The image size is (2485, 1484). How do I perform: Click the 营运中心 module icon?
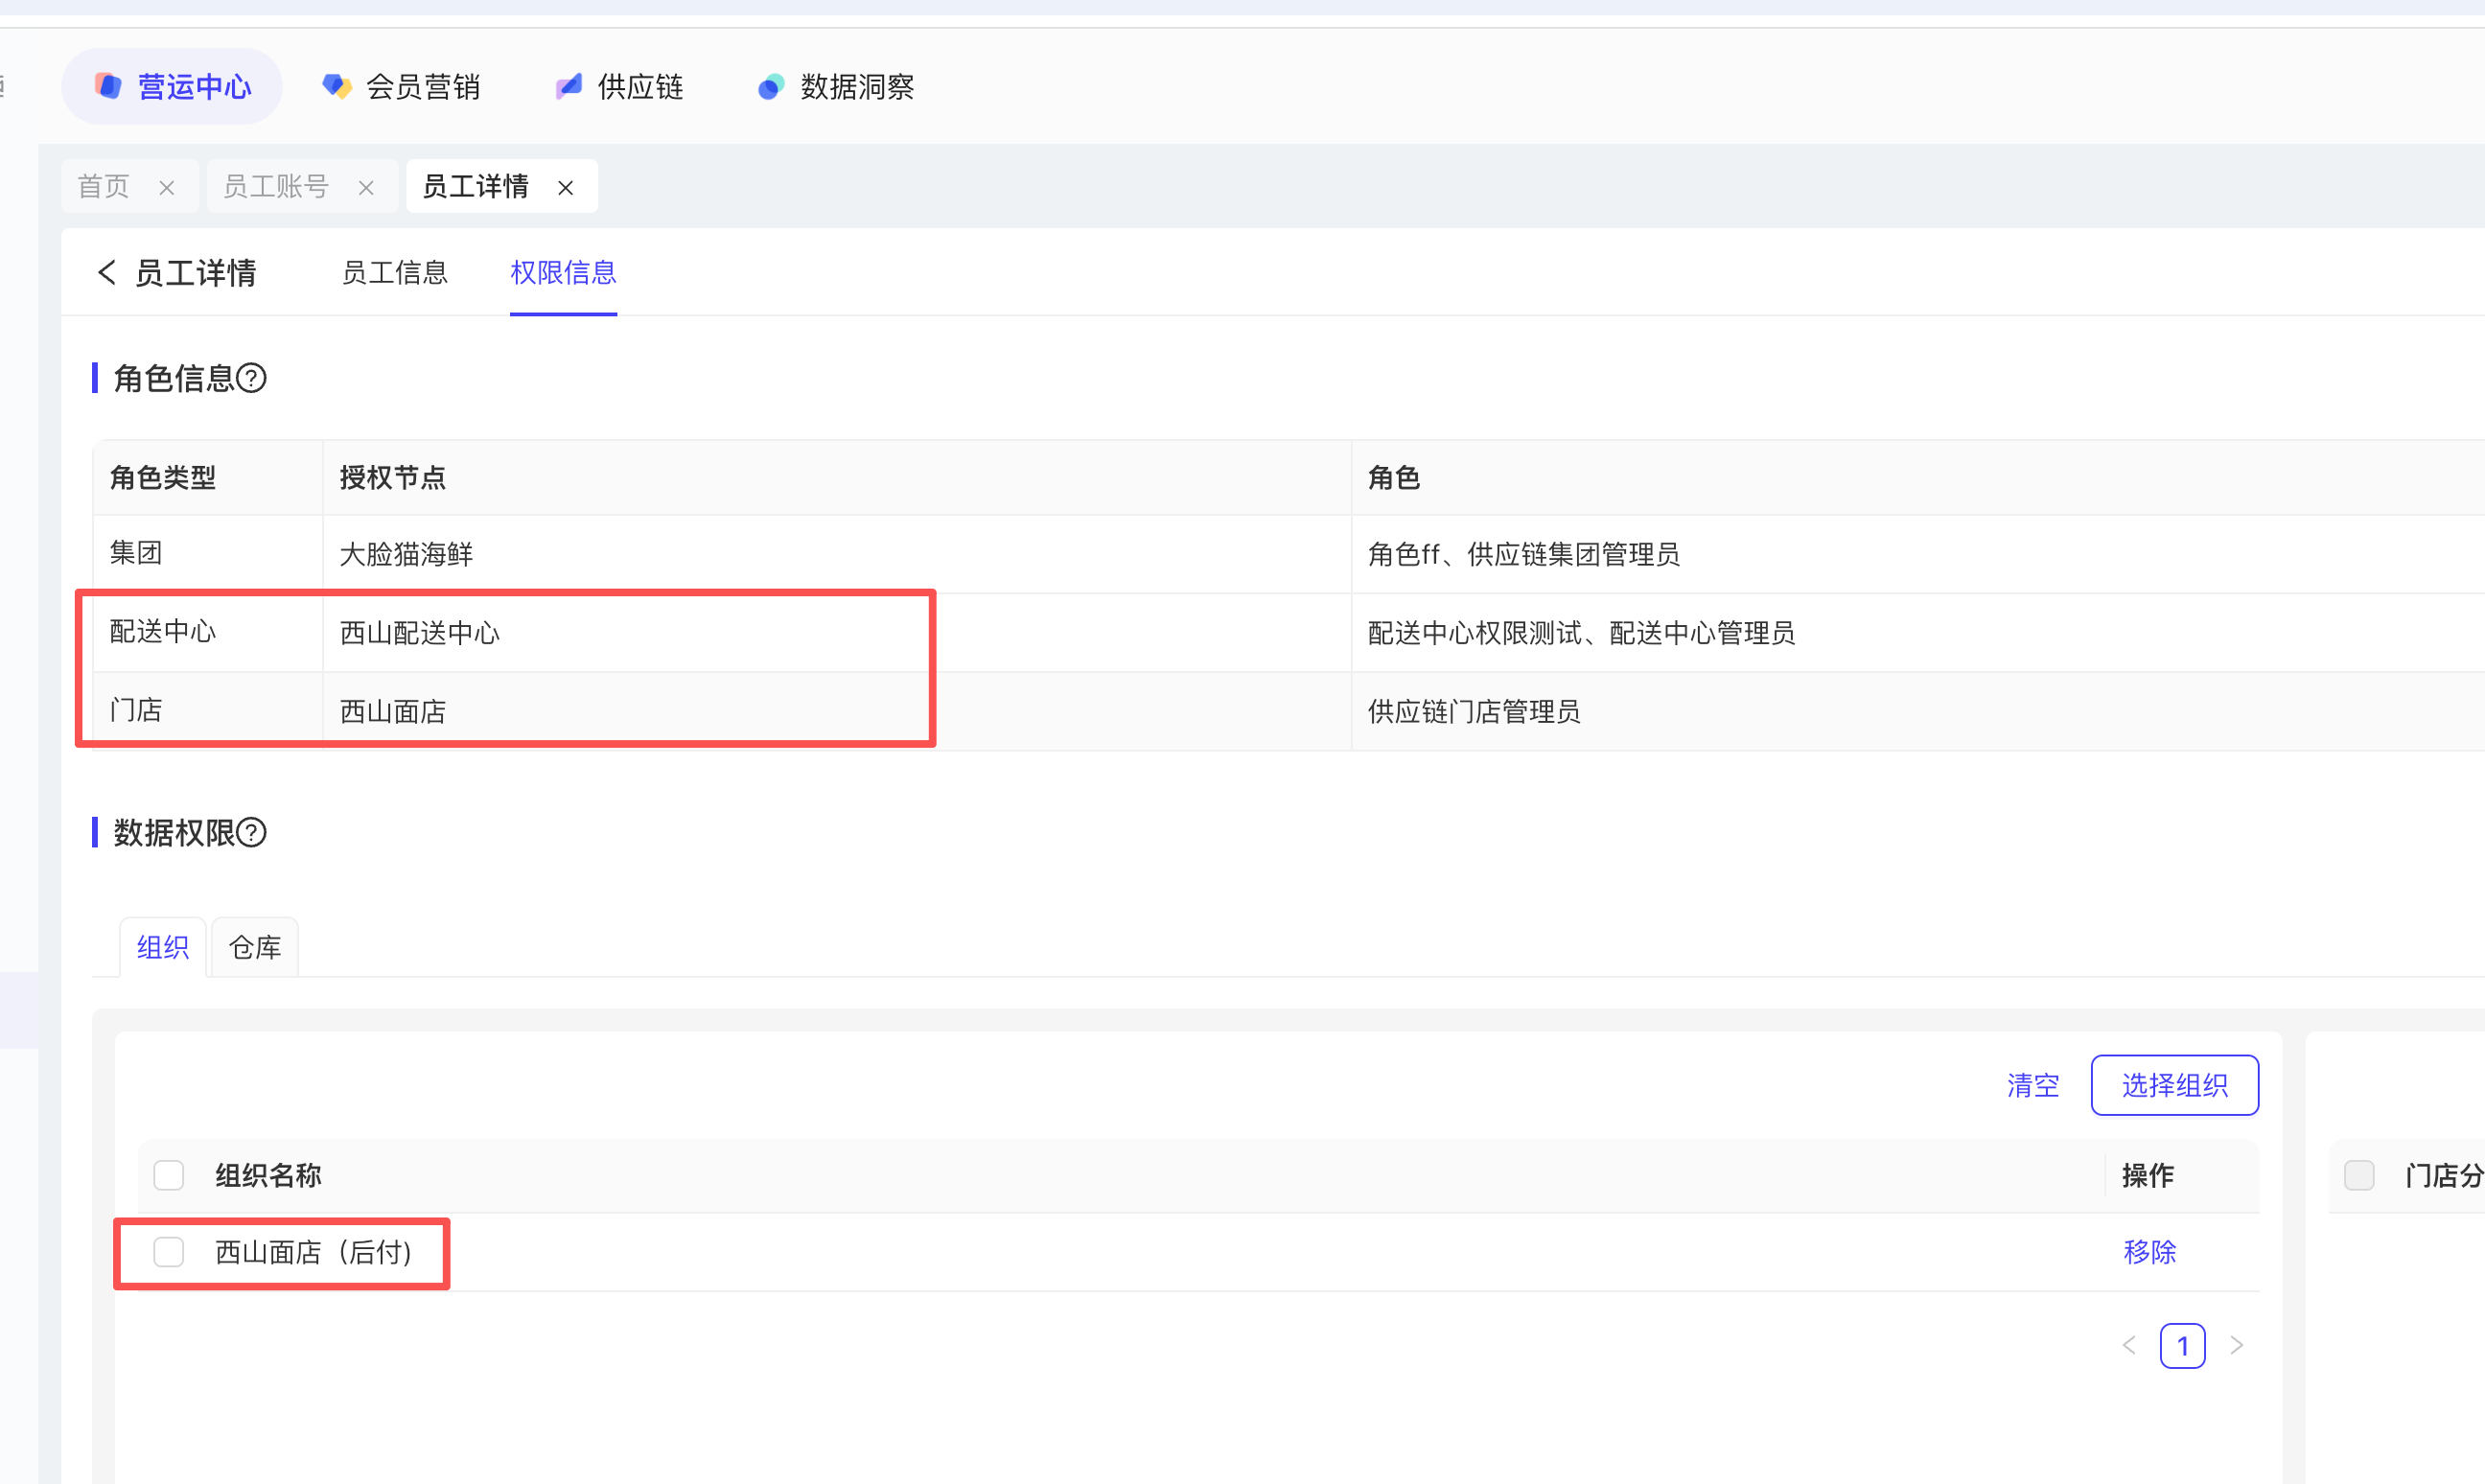(108, 86)
